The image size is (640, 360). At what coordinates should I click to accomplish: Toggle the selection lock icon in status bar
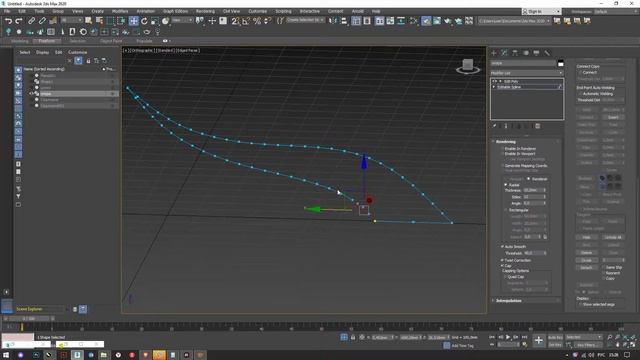(x=353, y=338)
